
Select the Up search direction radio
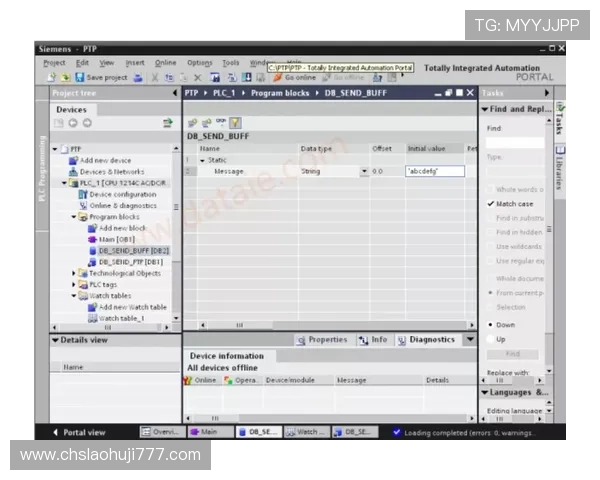pyautogui.click(x=491, y=339)
